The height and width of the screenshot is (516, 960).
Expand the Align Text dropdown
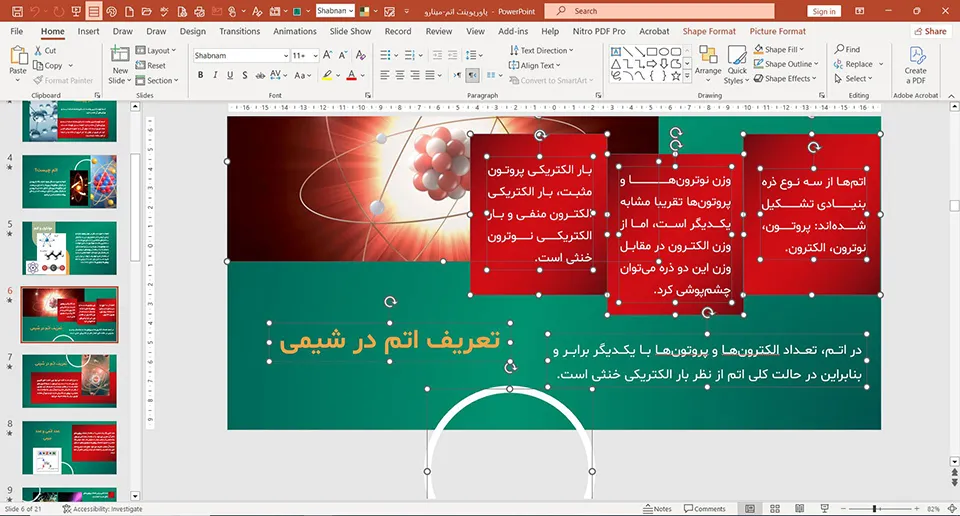(534, 65)
